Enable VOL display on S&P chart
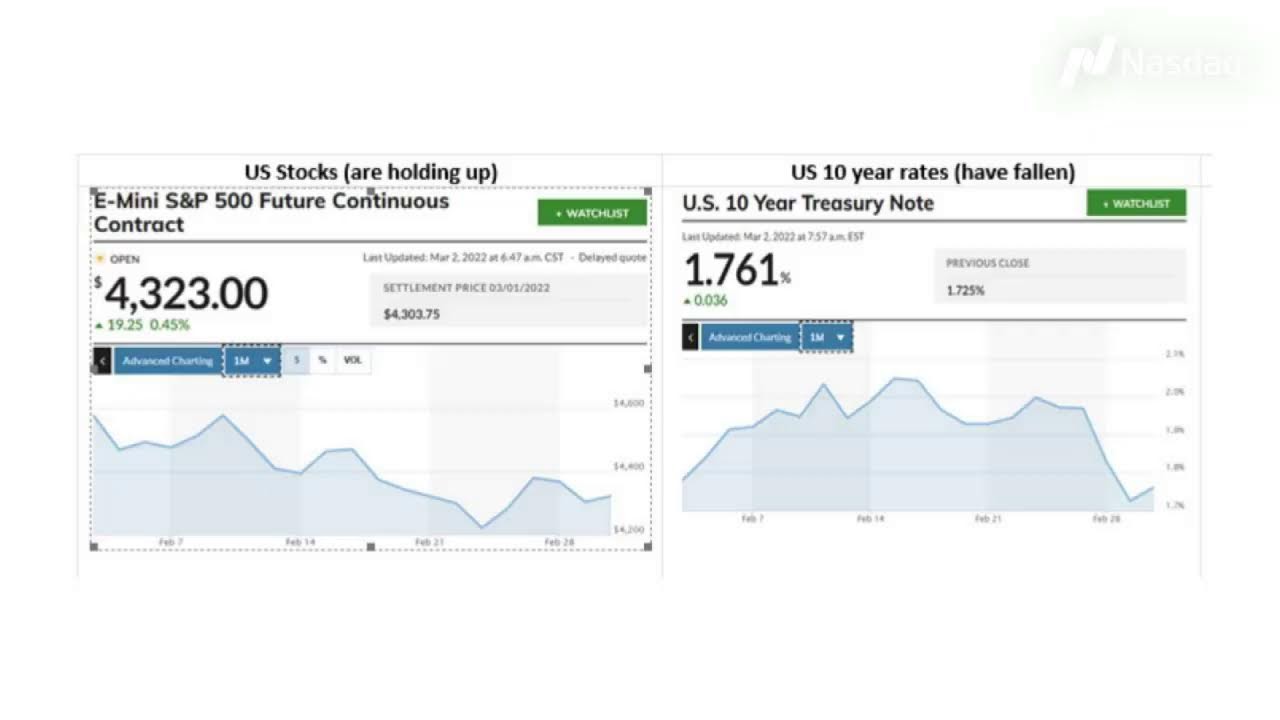The image size is (1280, 720). (x=352, y=360)
